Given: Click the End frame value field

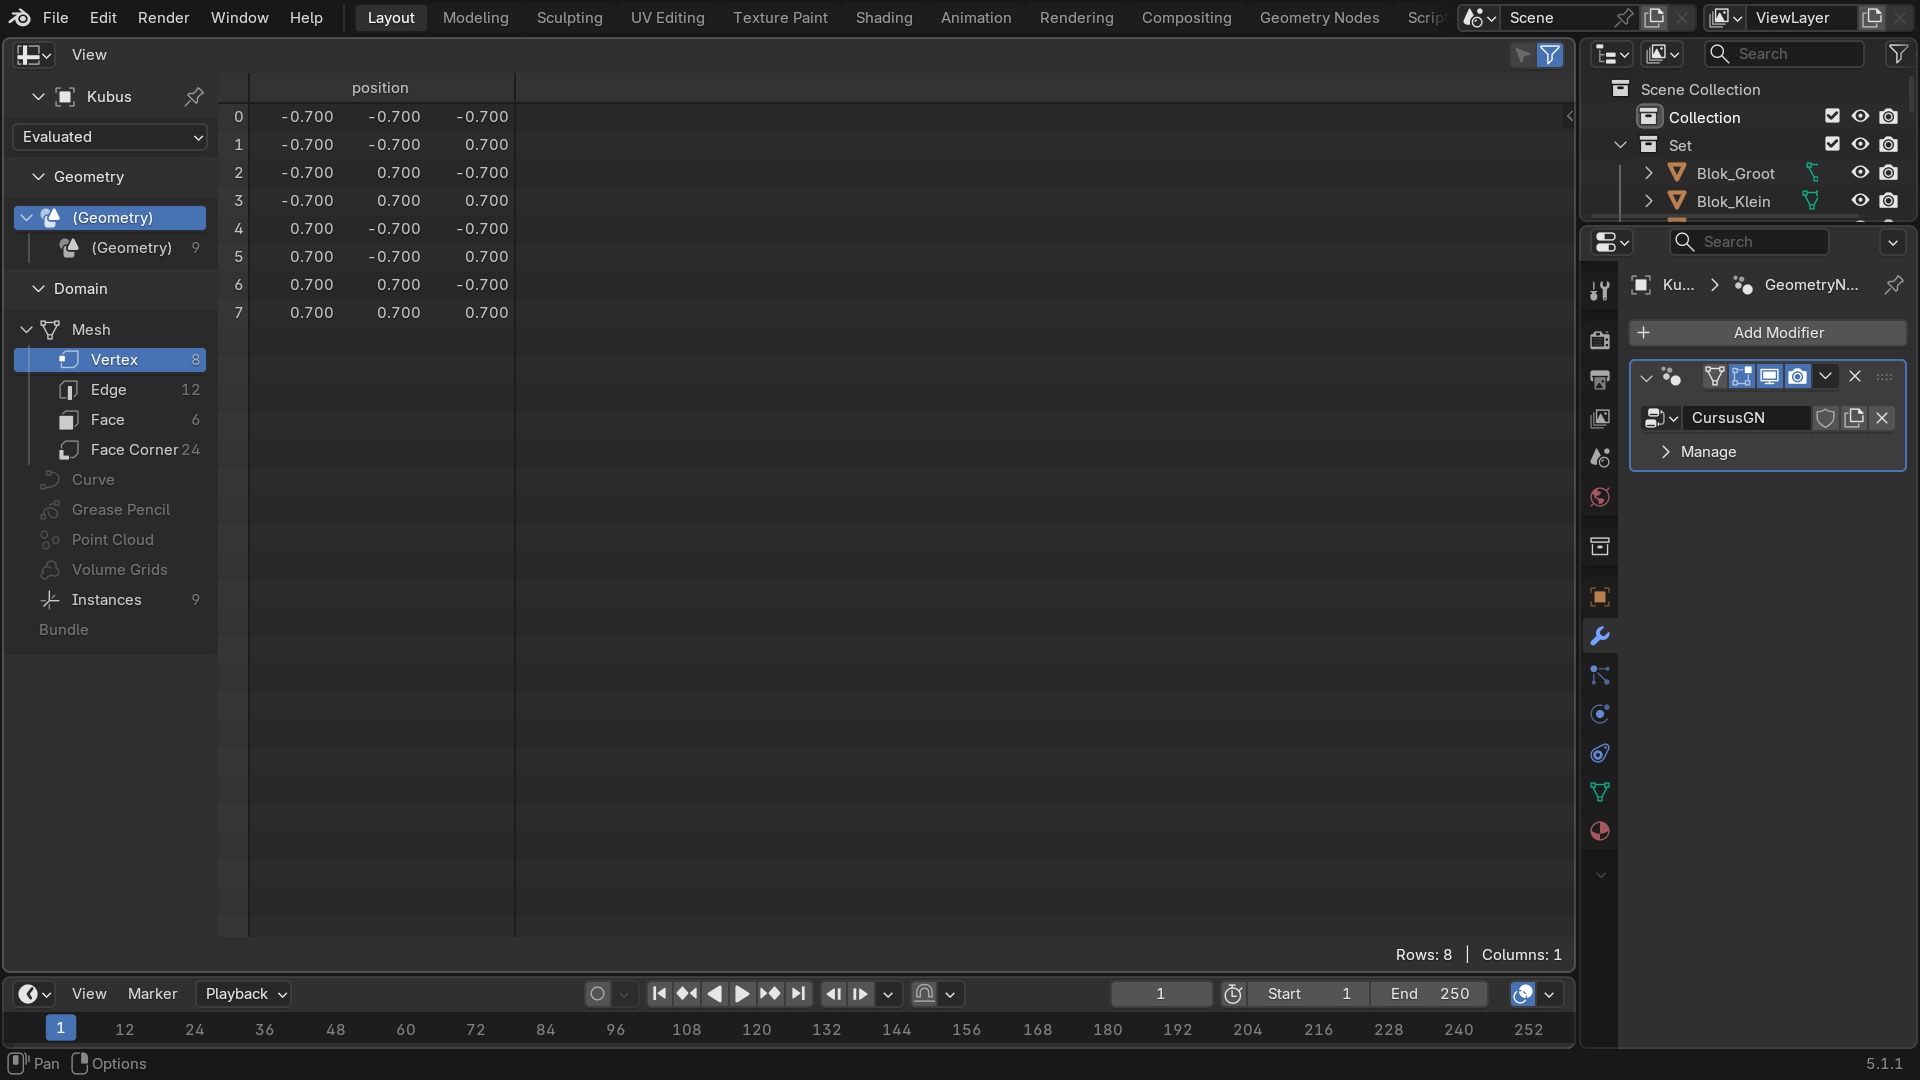Looking at the screenshot, I should [1428, 994].
